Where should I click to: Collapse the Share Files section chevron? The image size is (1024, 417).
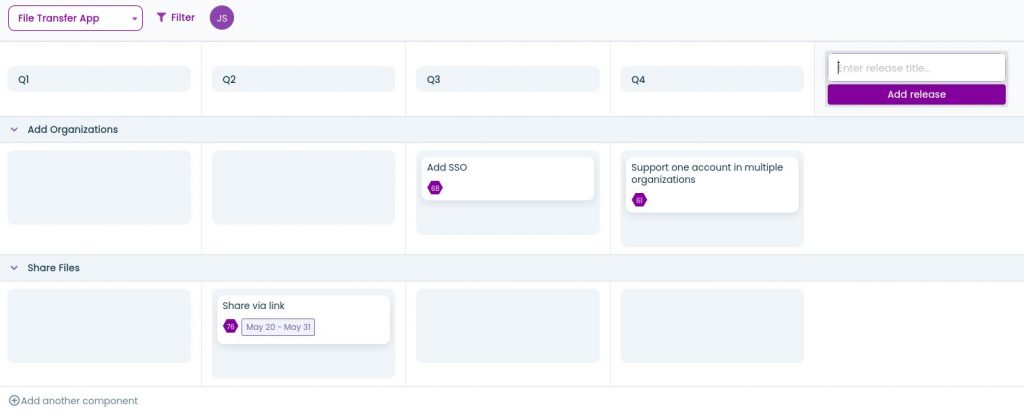pos(14,268)
